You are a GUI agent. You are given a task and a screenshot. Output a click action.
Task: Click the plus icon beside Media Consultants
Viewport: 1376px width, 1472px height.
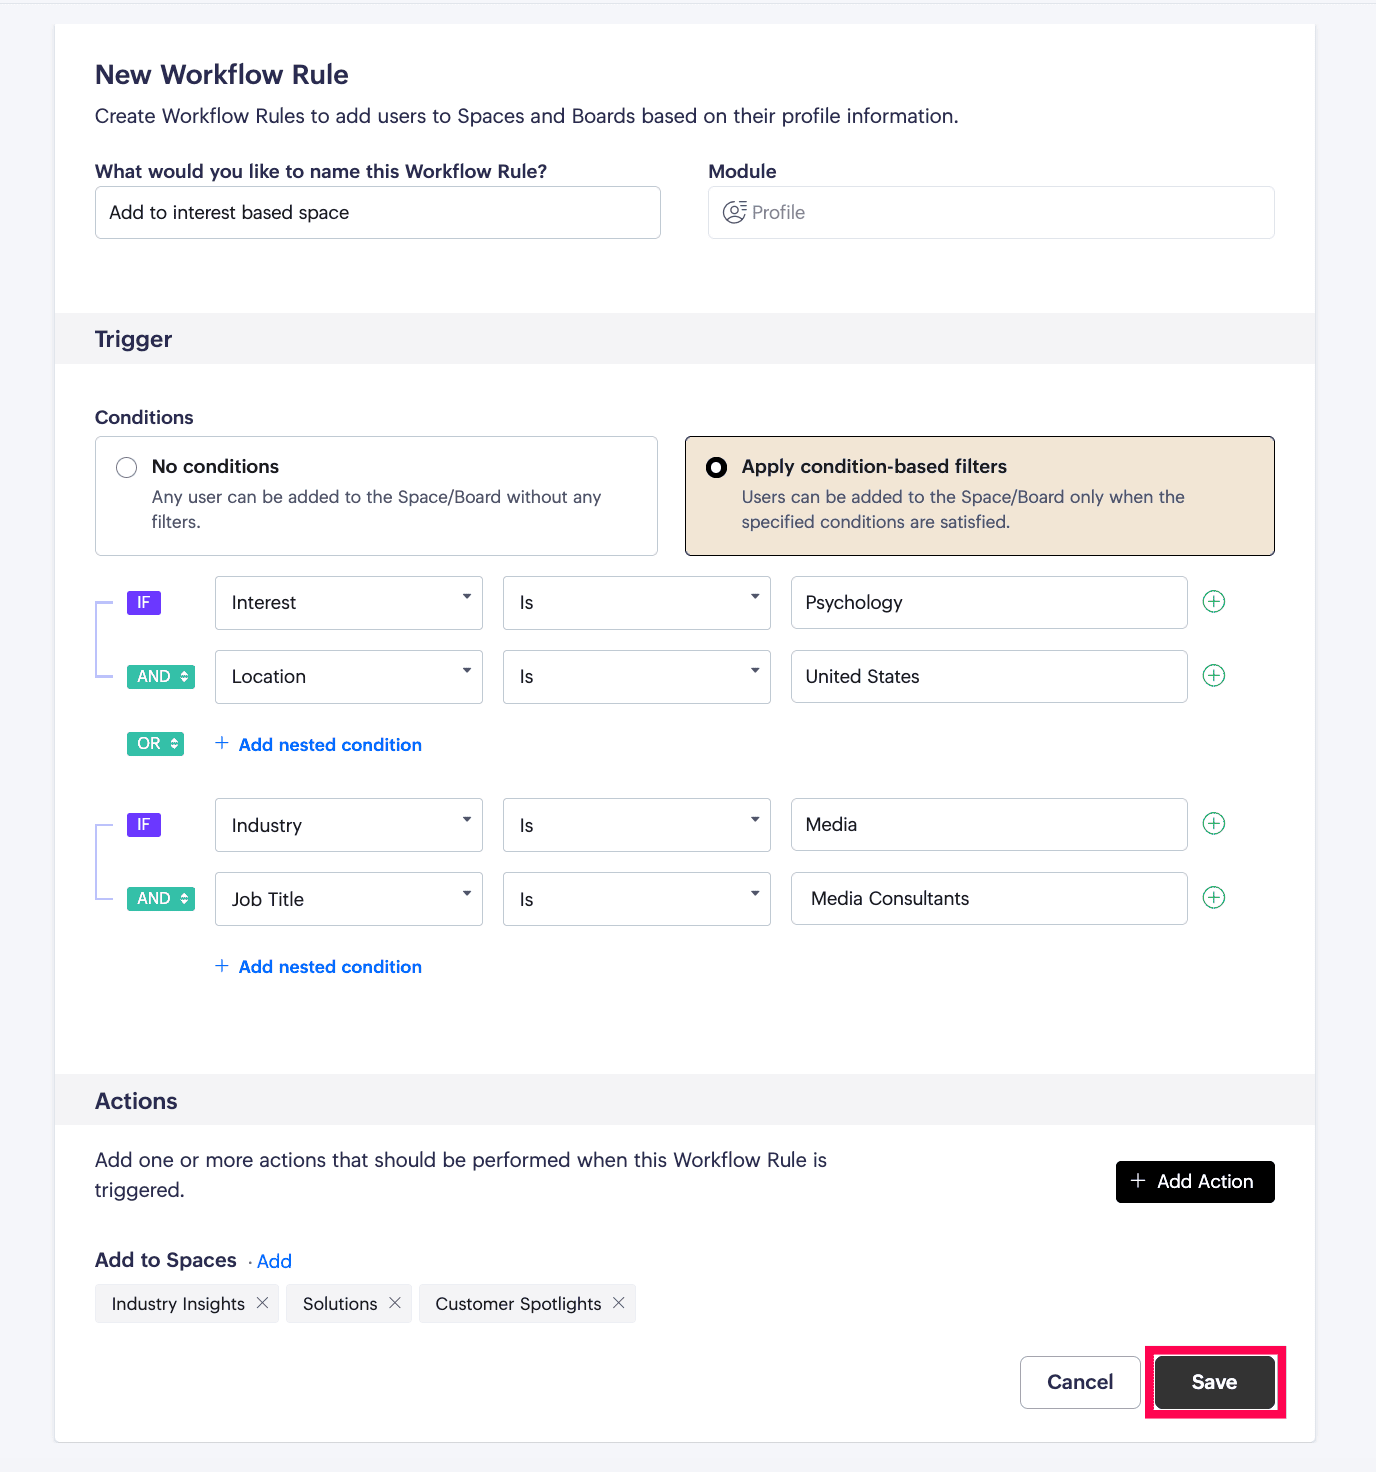point(1214,898)
